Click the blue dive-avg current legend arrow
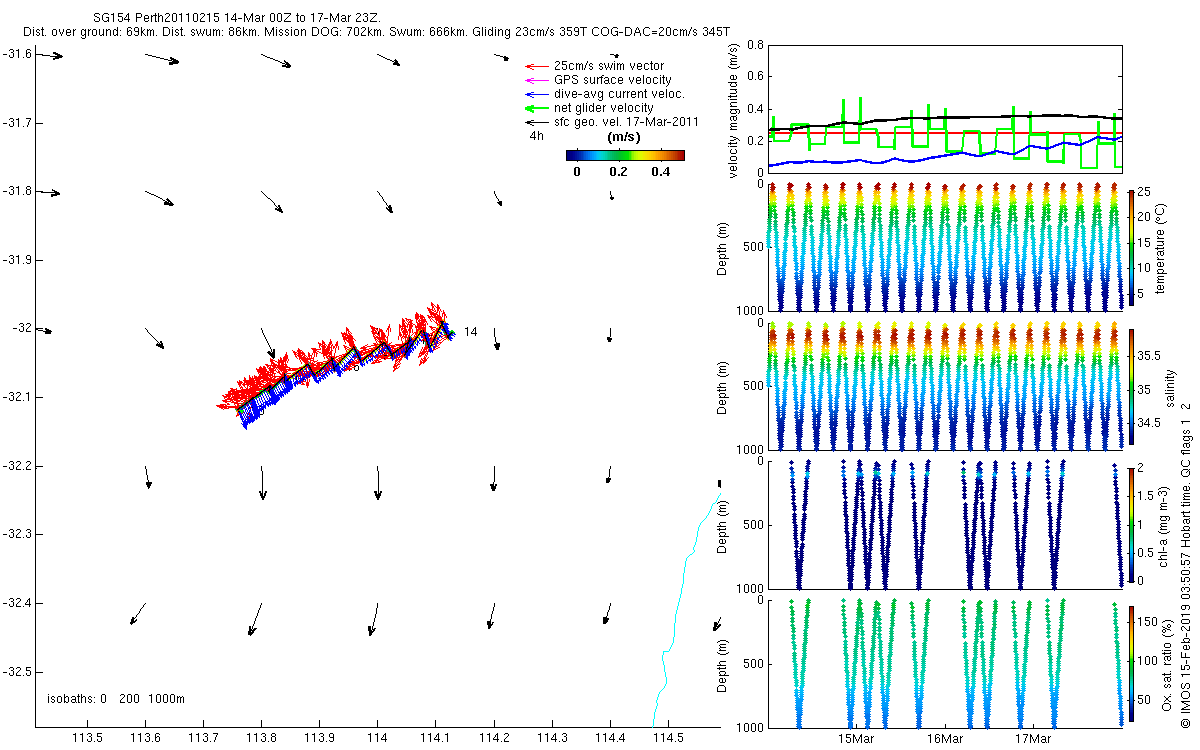The image size is (1200, 750). (x=538, y=94)
